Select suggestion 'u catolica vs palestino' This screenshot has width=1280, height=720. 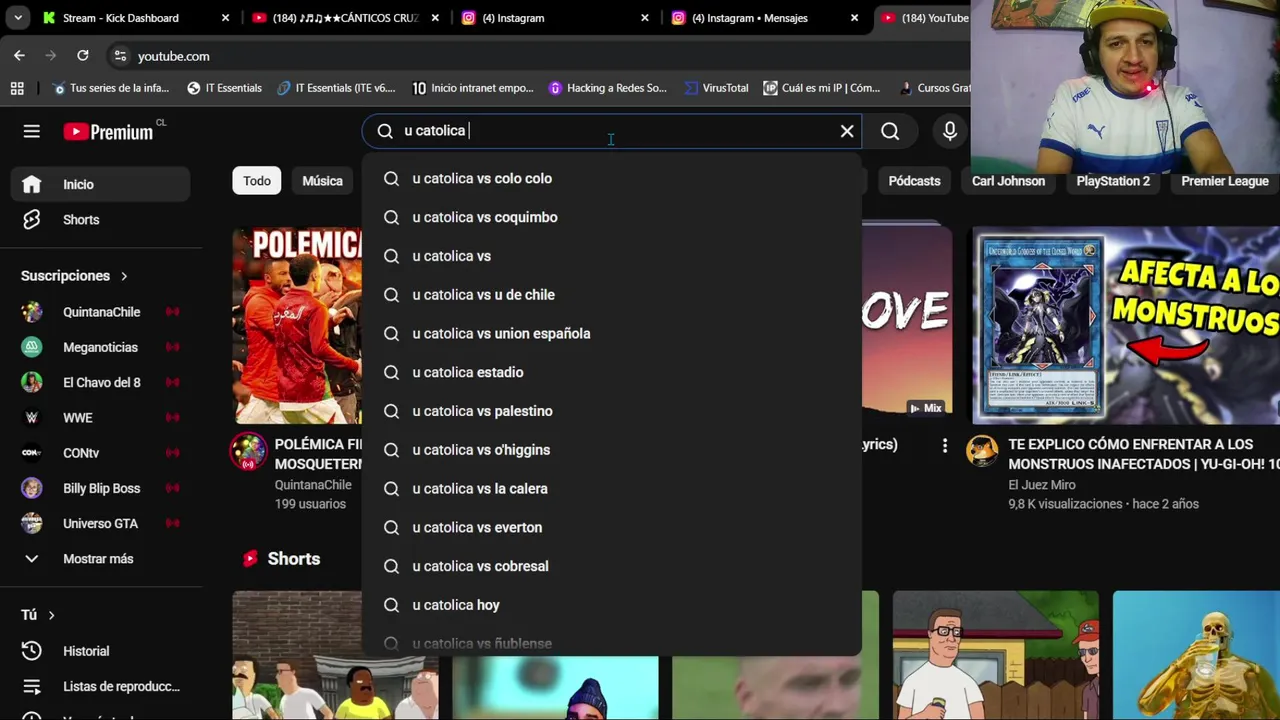[x=611, y=411]
